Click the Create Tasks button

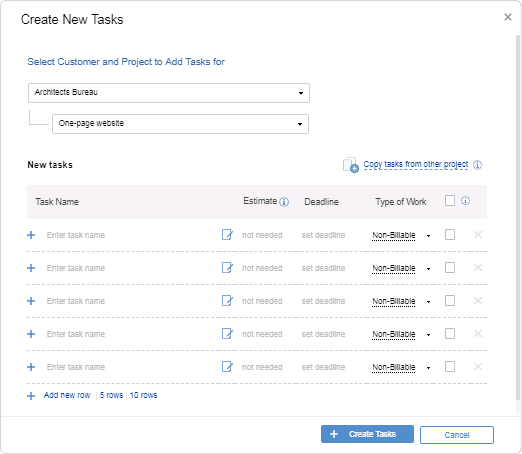click(x=367, y=434)
